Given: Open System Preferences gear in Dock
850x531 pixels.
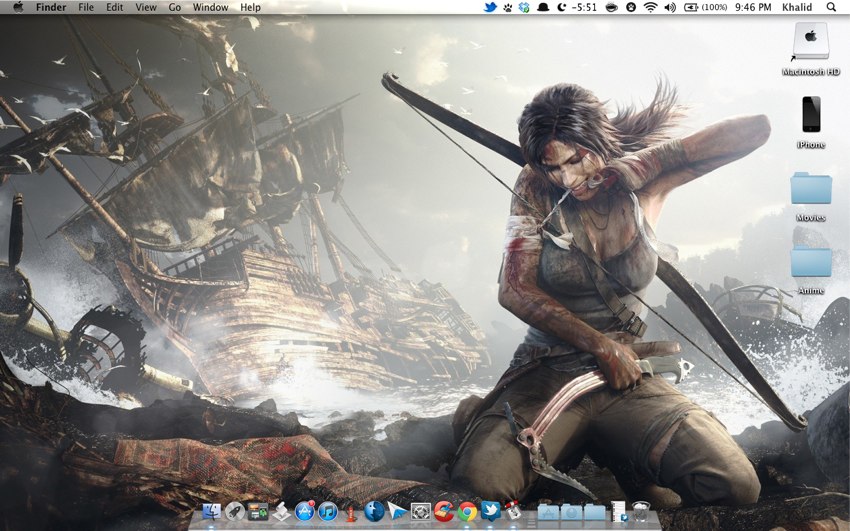Looking at the screenshot, I should [421, 511].
